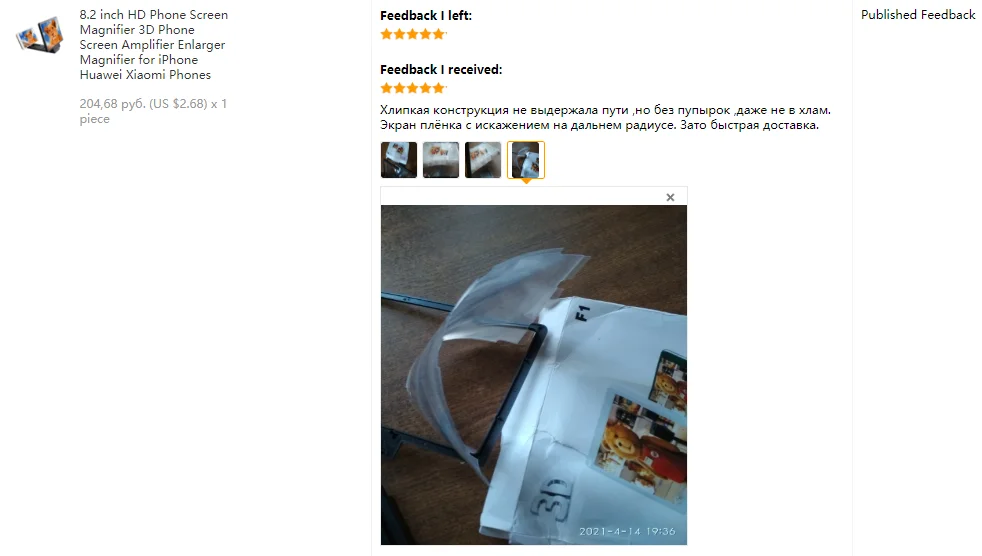Click the enlarged review photo of packaging
This screenshot has height=556, width=982.
coord(534,375)
